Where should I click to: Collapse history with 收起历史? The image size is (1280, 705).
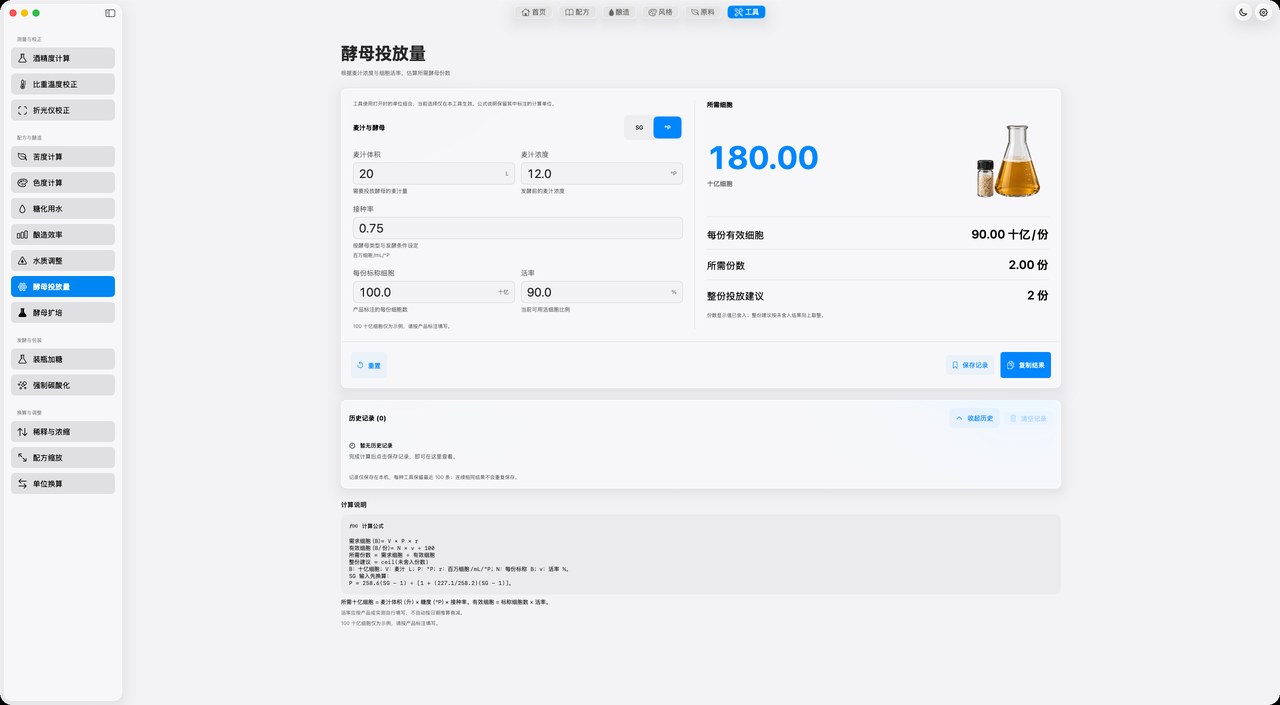point(974,418)
